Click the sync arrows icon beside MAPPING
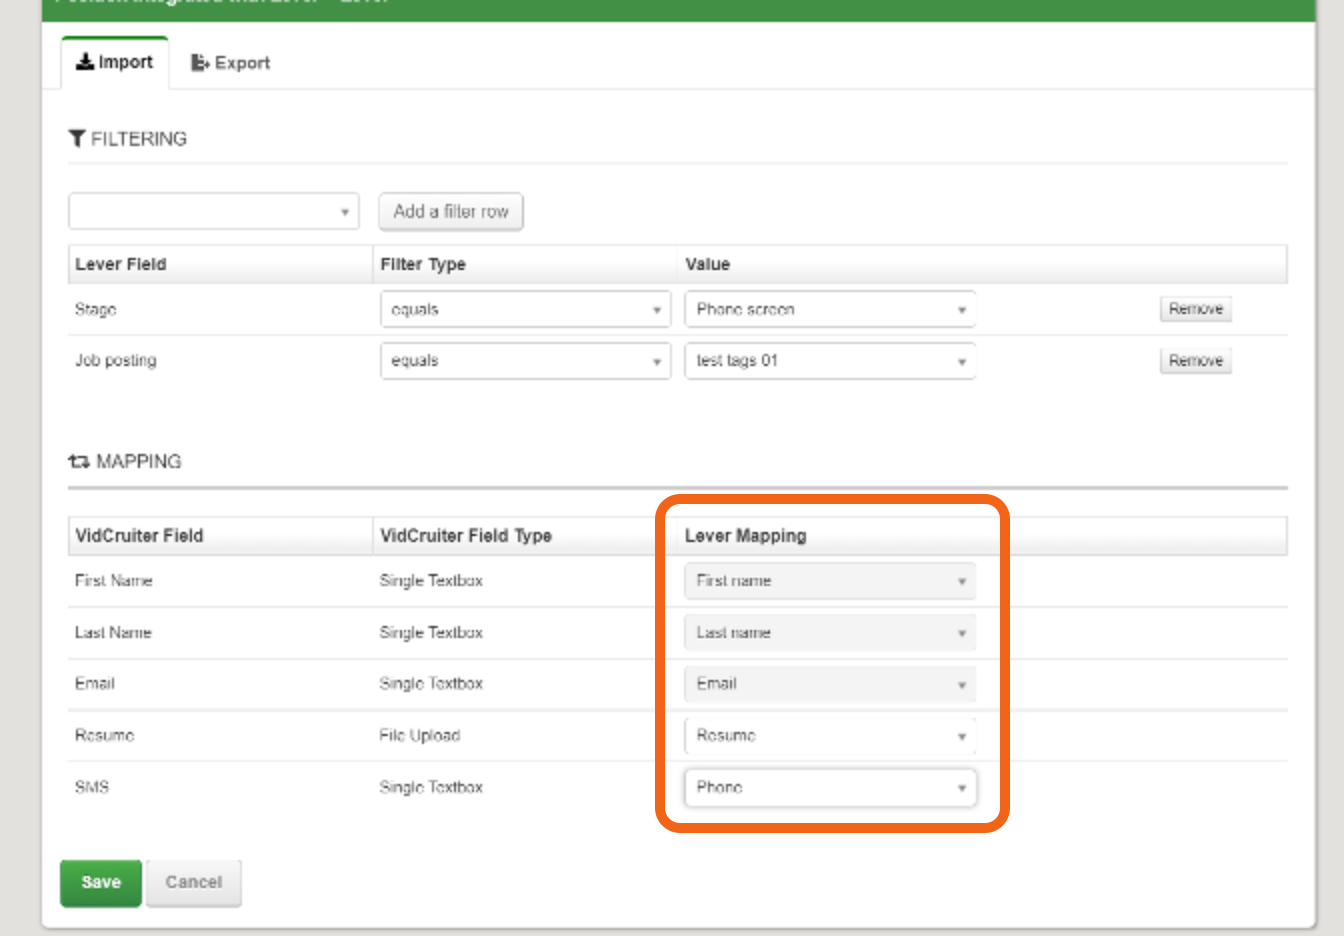This screenshot has width=1344, height=936. click(x=77, y=461)
